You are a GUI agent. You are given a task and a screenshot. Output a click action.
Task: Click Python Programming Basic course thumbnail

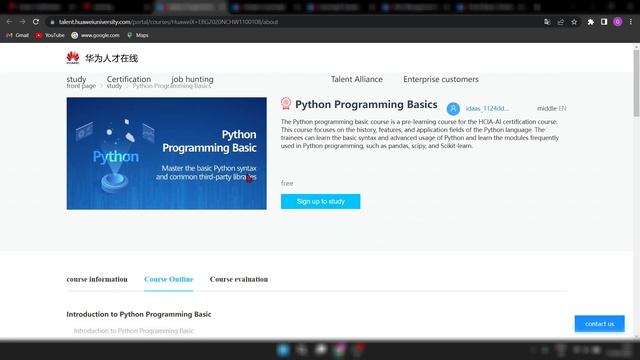pos(167,153)
